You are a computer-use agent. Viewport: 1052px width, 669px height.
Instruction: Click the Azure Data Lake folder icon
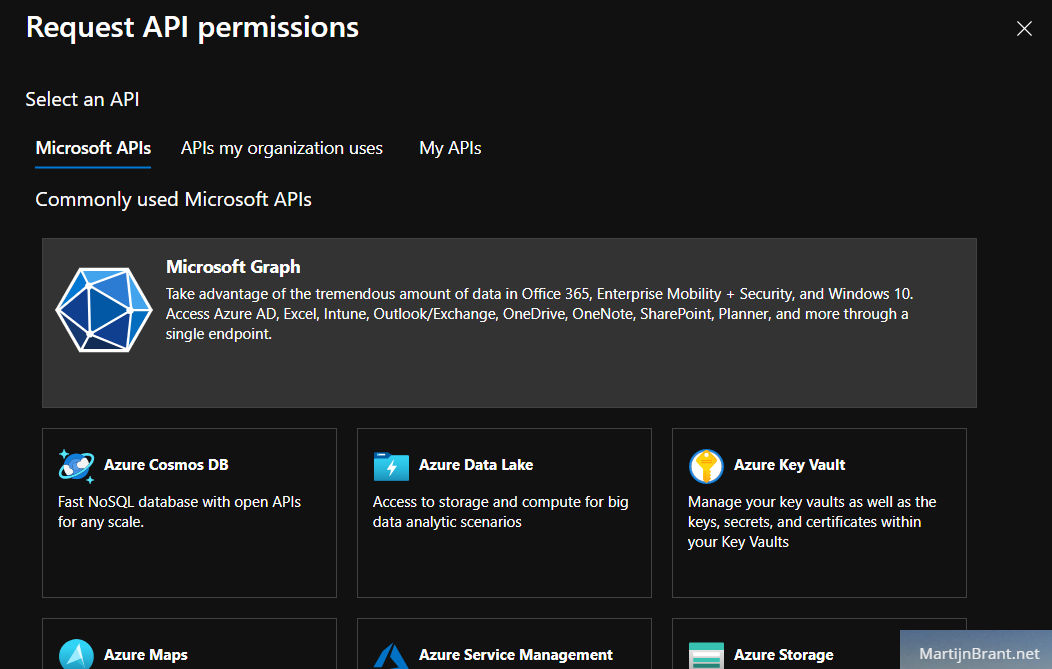tap(391, 466)
